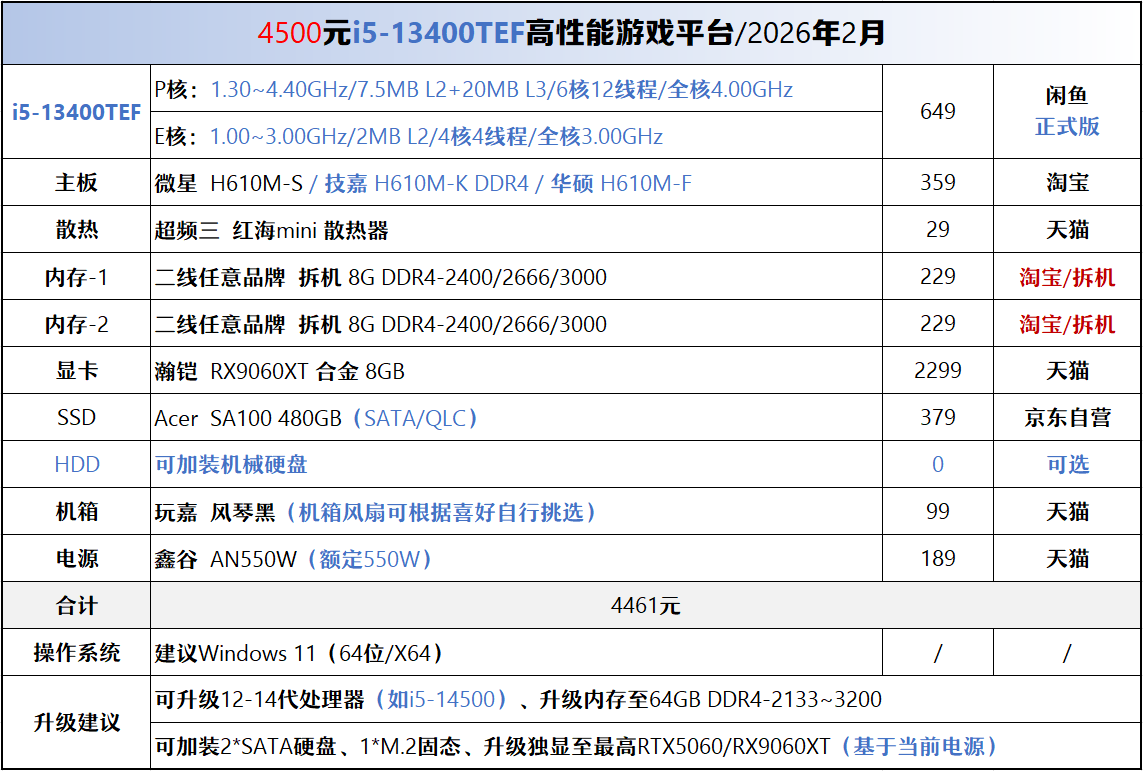Select the 升级建议 row label
Image resolution: width=1143 pixels, height=771 pixels.
77,722
